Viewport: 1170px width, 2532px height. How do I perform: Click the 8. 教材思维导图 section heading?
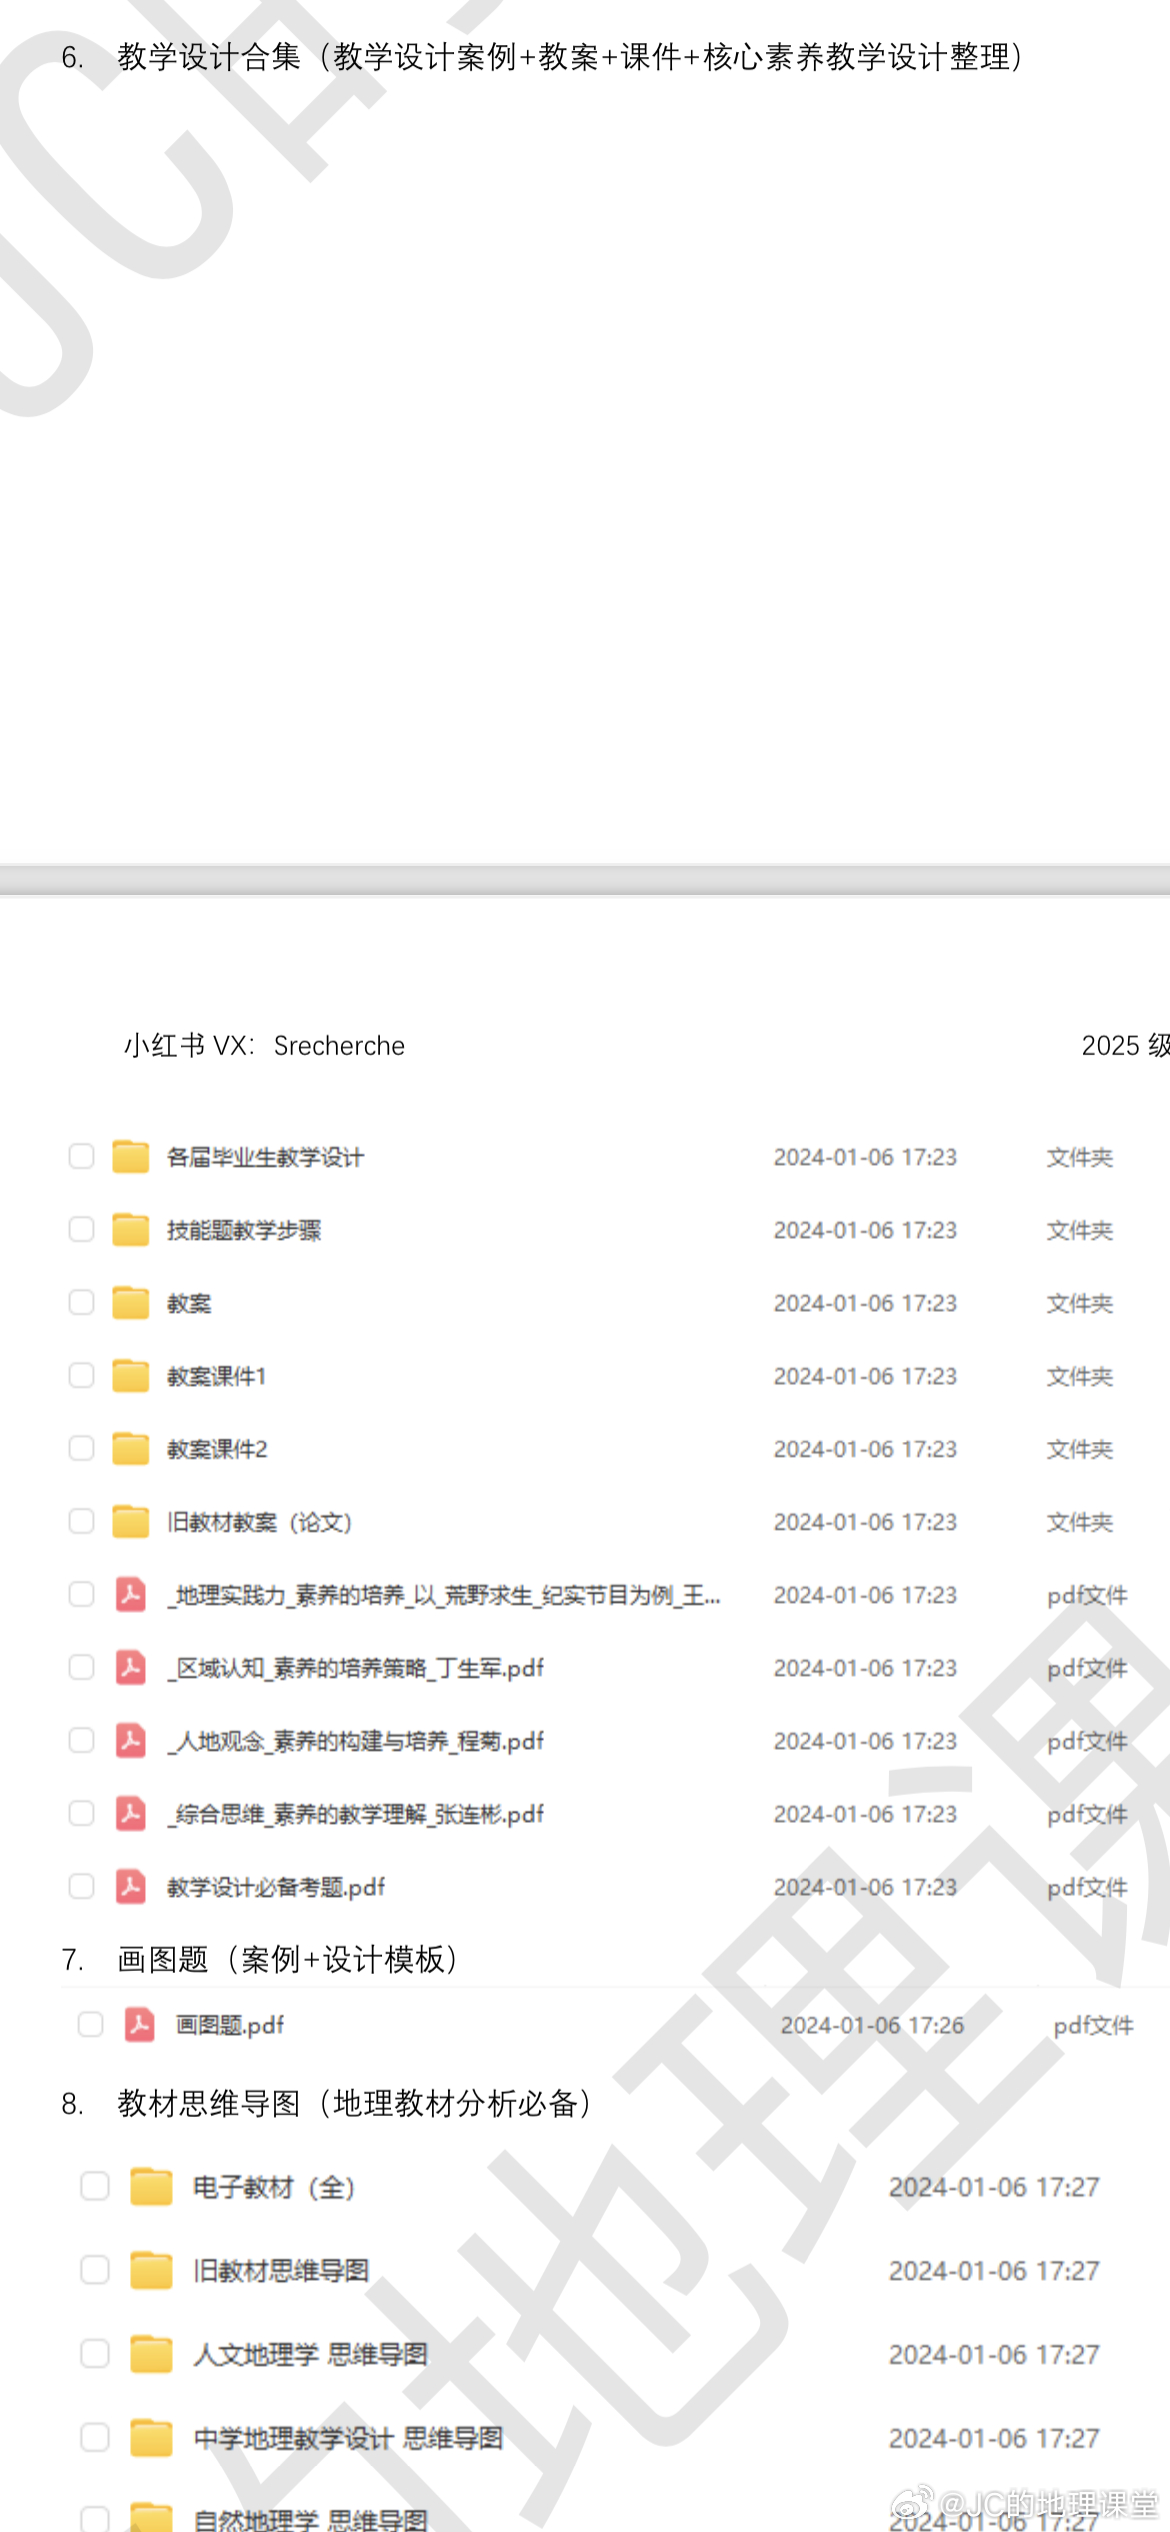(354, 2103)
